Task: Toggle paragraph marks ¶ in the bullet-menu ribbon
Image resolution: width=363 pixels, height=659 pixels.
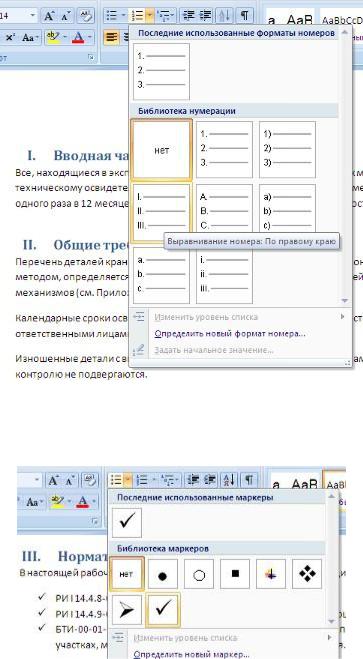Action: 249,480
